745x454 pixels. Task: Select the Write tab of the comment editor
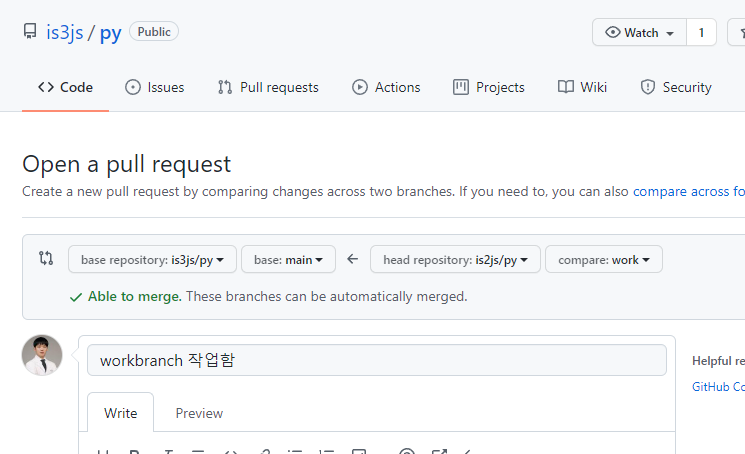pyautogui.click(x=121, y=413)
